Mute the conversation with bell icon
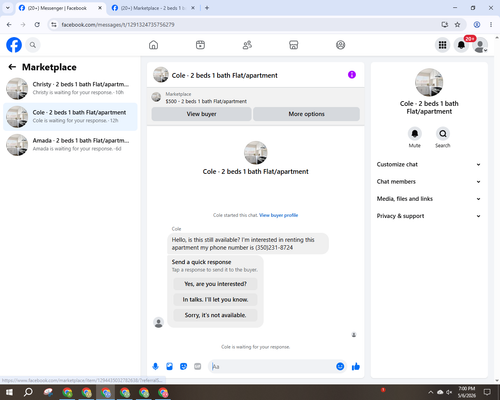 pos(414,134)
